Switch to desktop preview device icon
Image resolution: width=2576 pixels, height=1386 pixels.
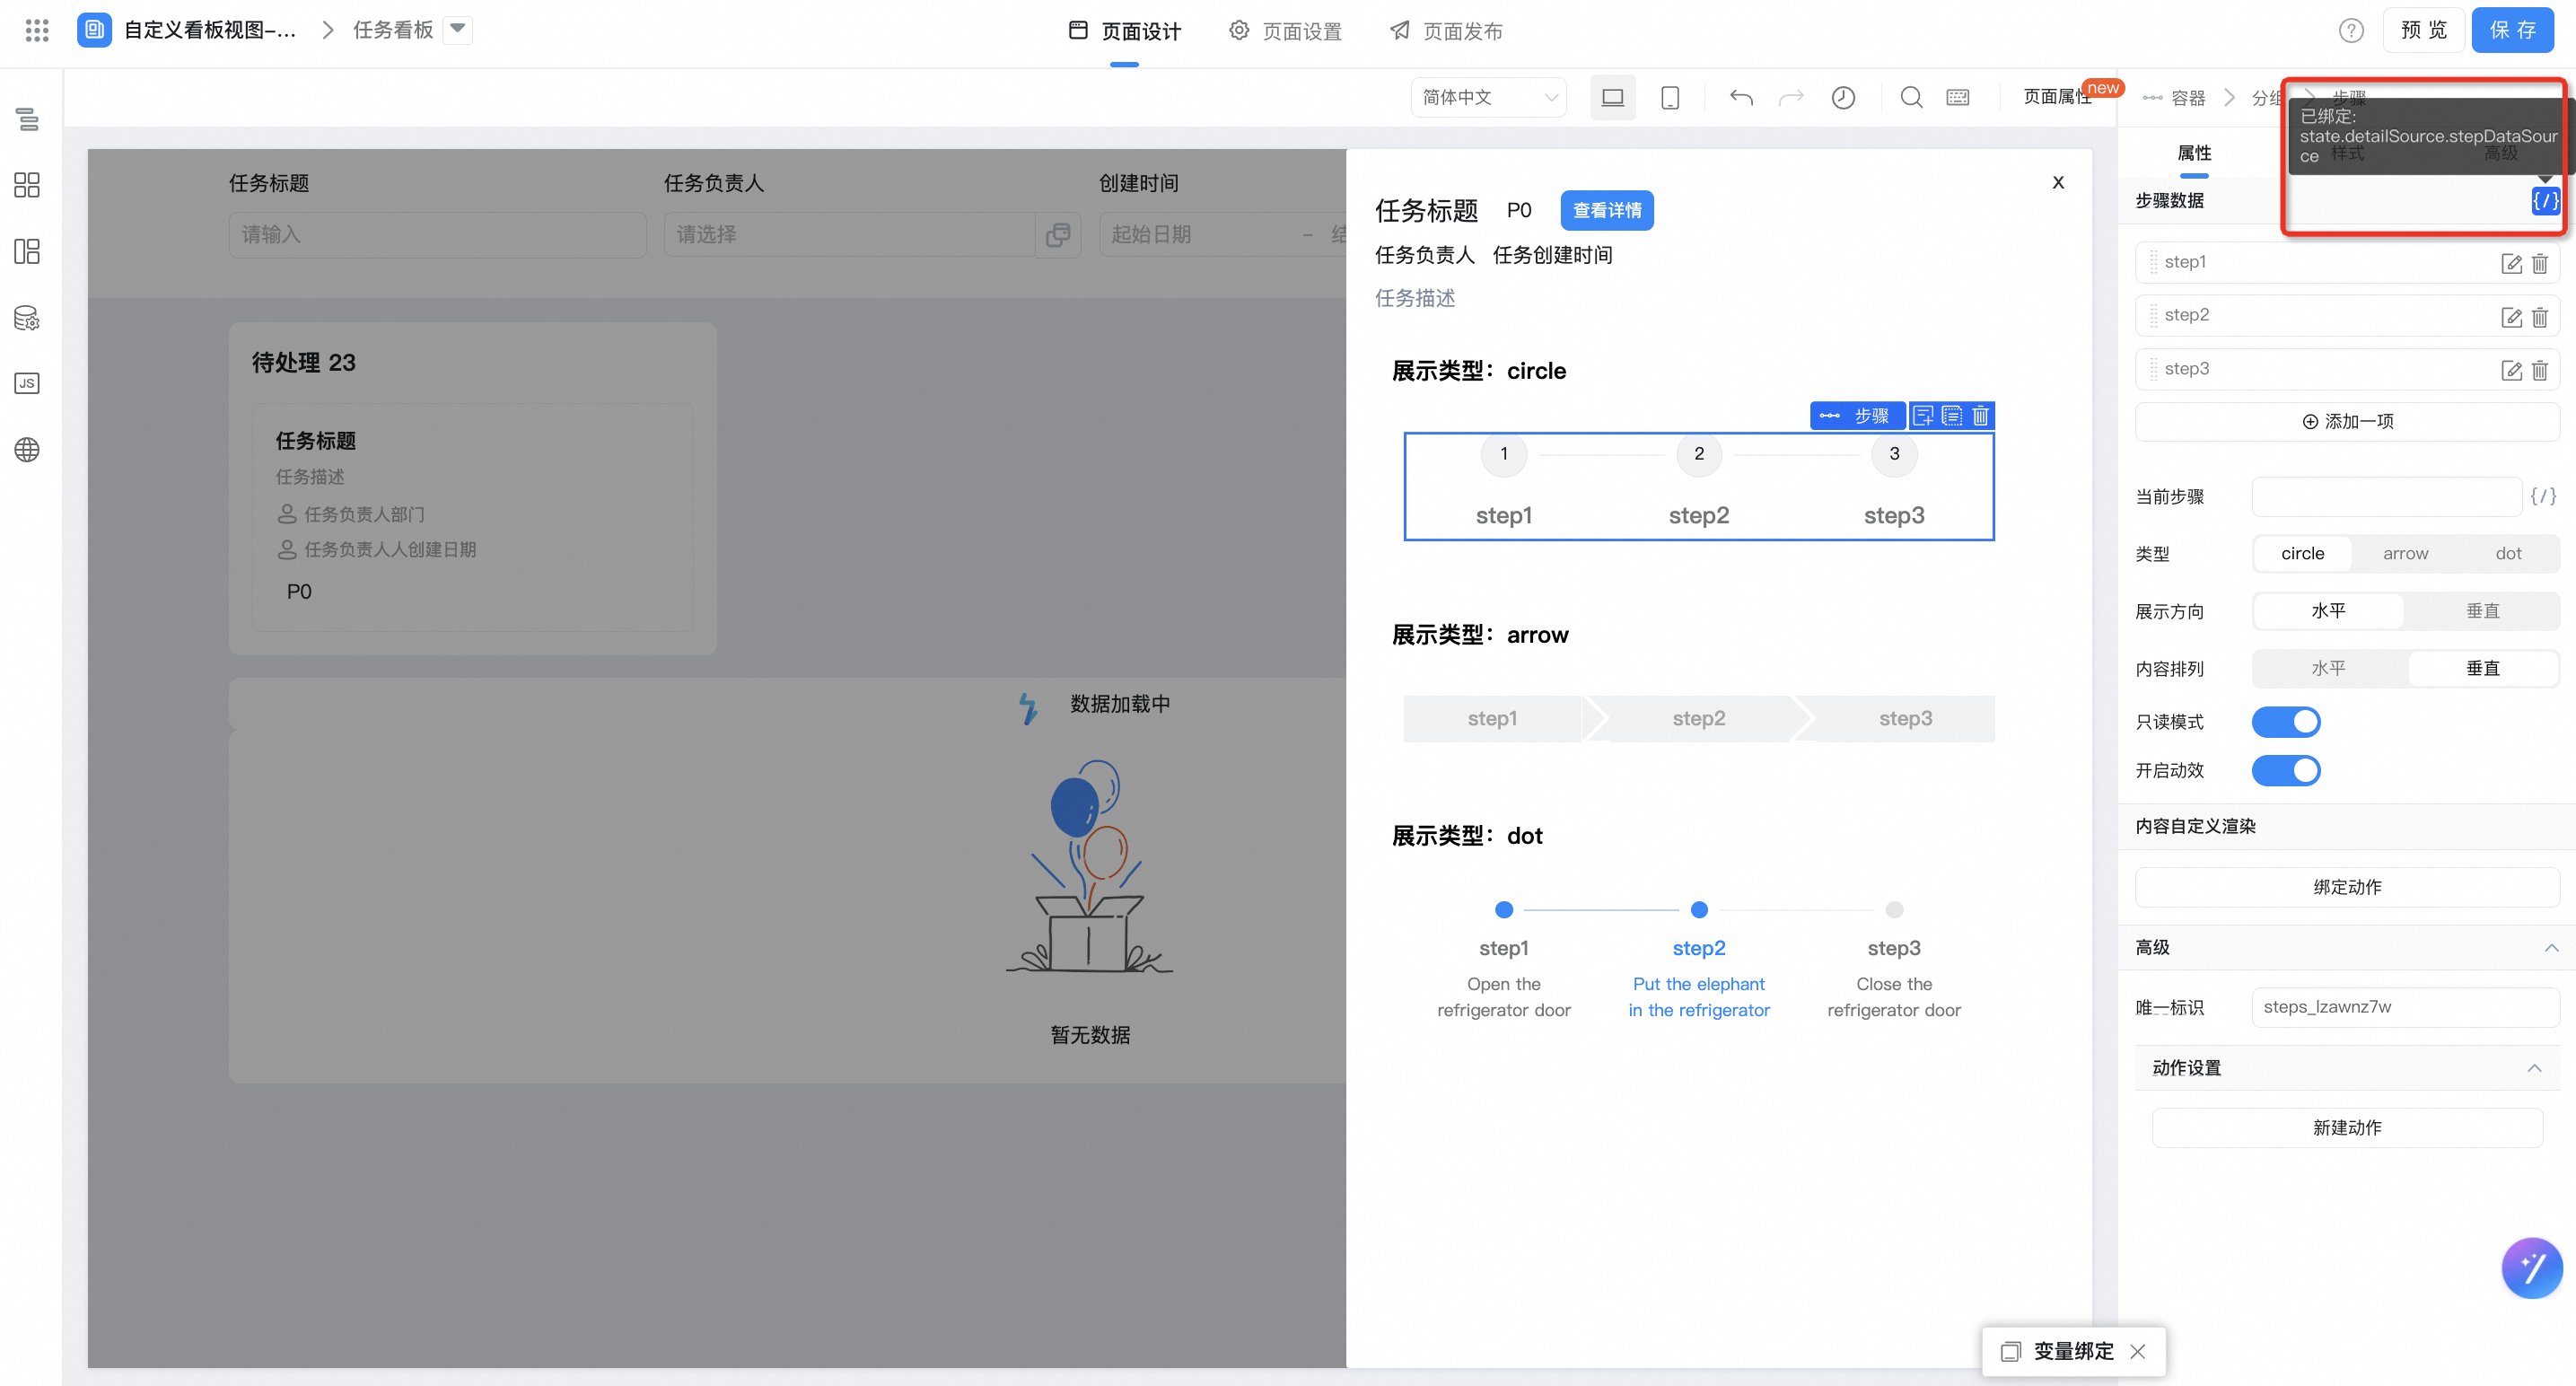(x=1613, y=97)
